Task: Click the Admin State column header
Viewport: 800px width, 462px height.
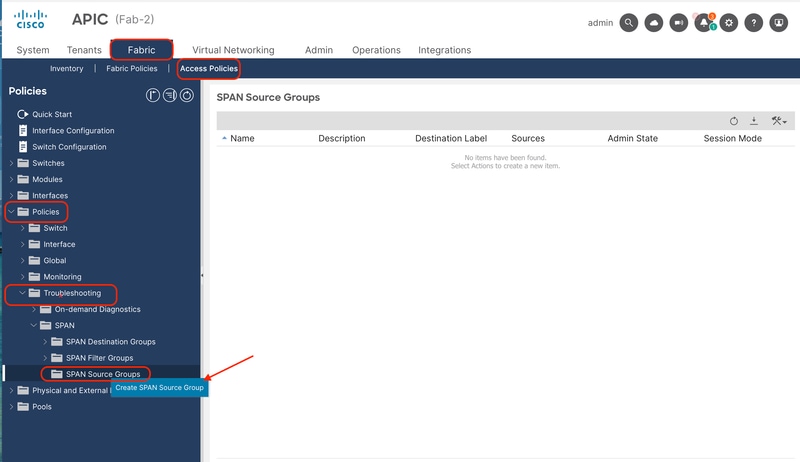Action: click(633, 138)
